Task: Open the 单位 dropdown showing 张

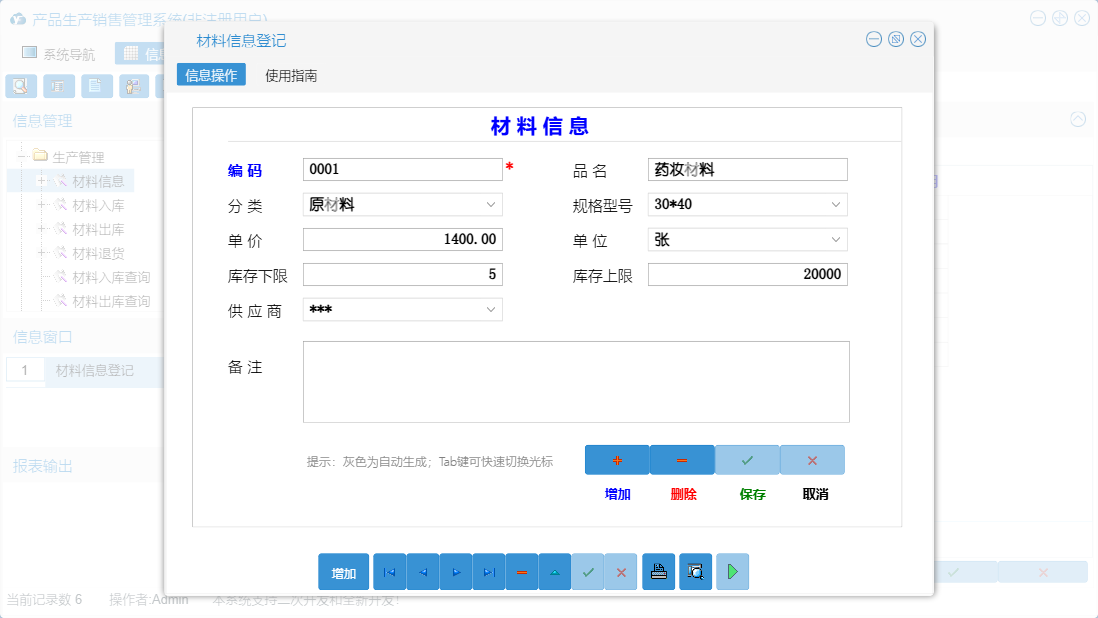Action: point(837,239)
